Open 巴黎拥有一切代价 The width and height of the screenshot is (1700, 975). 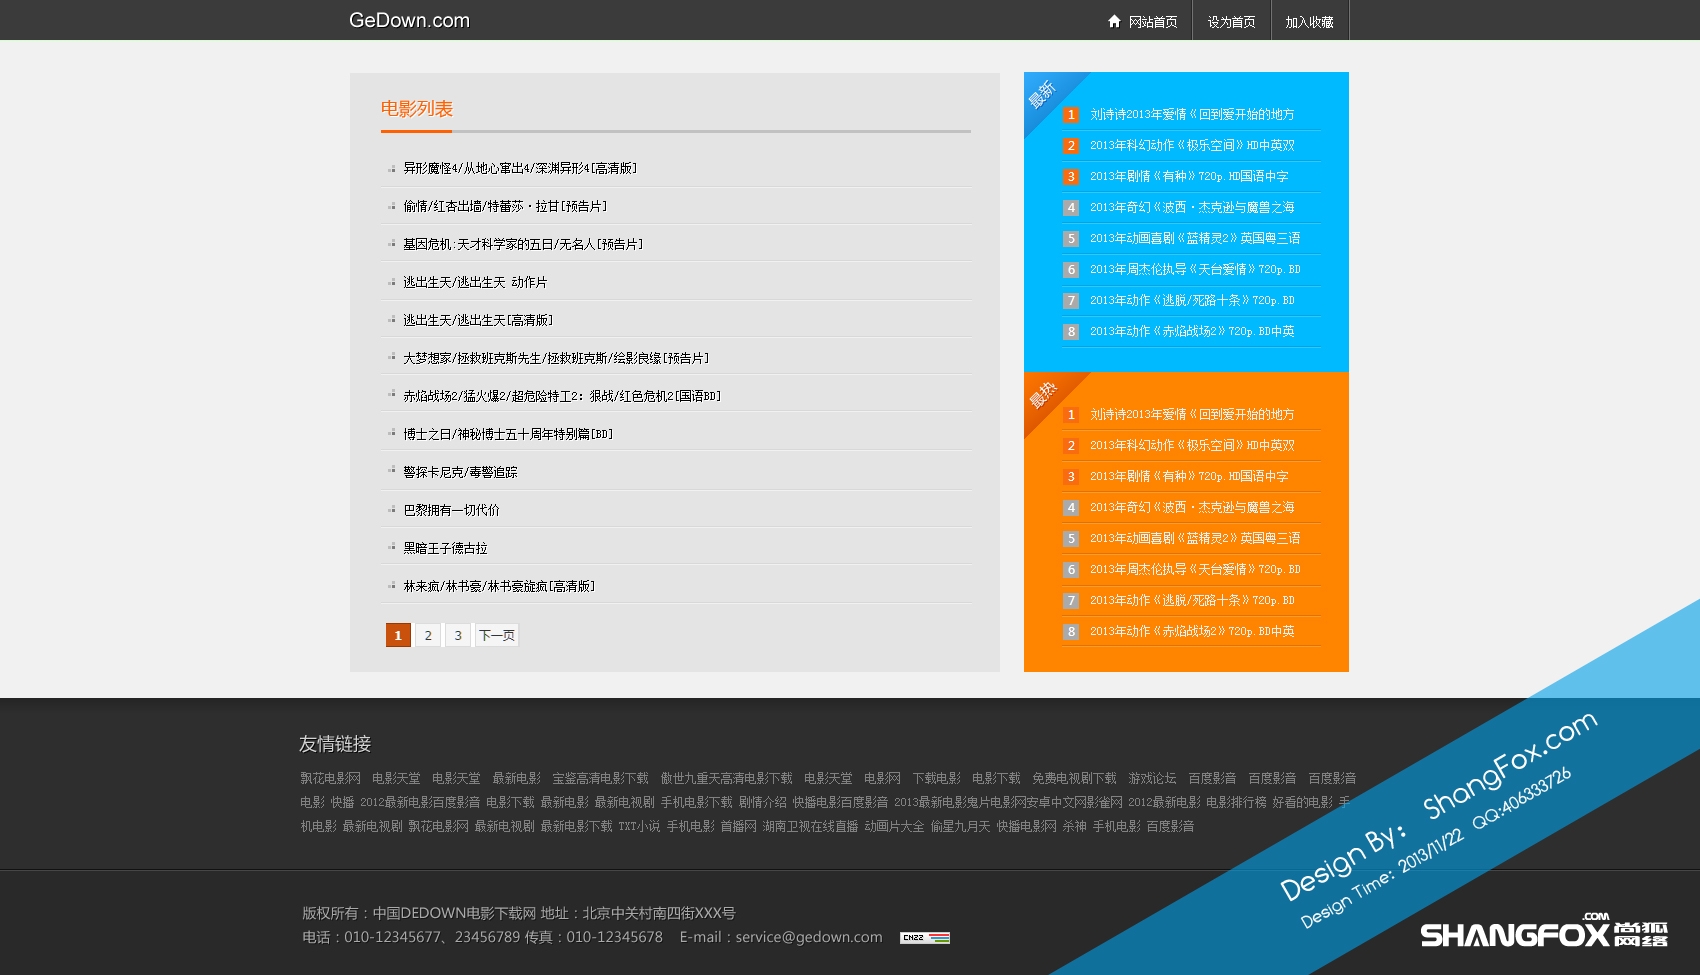(x=451, y=511)
